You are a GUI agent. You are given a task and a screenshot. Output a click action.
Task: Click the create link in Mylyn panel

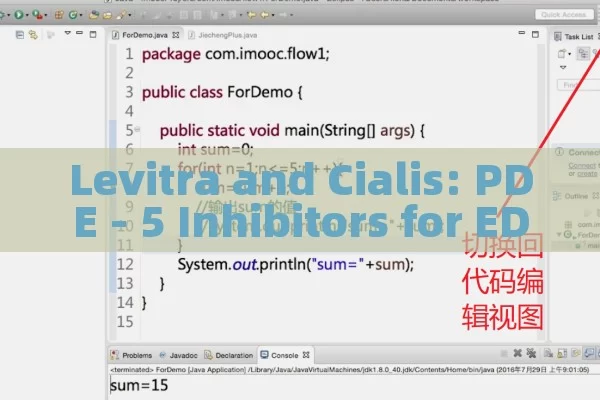[x=587, y=174]
